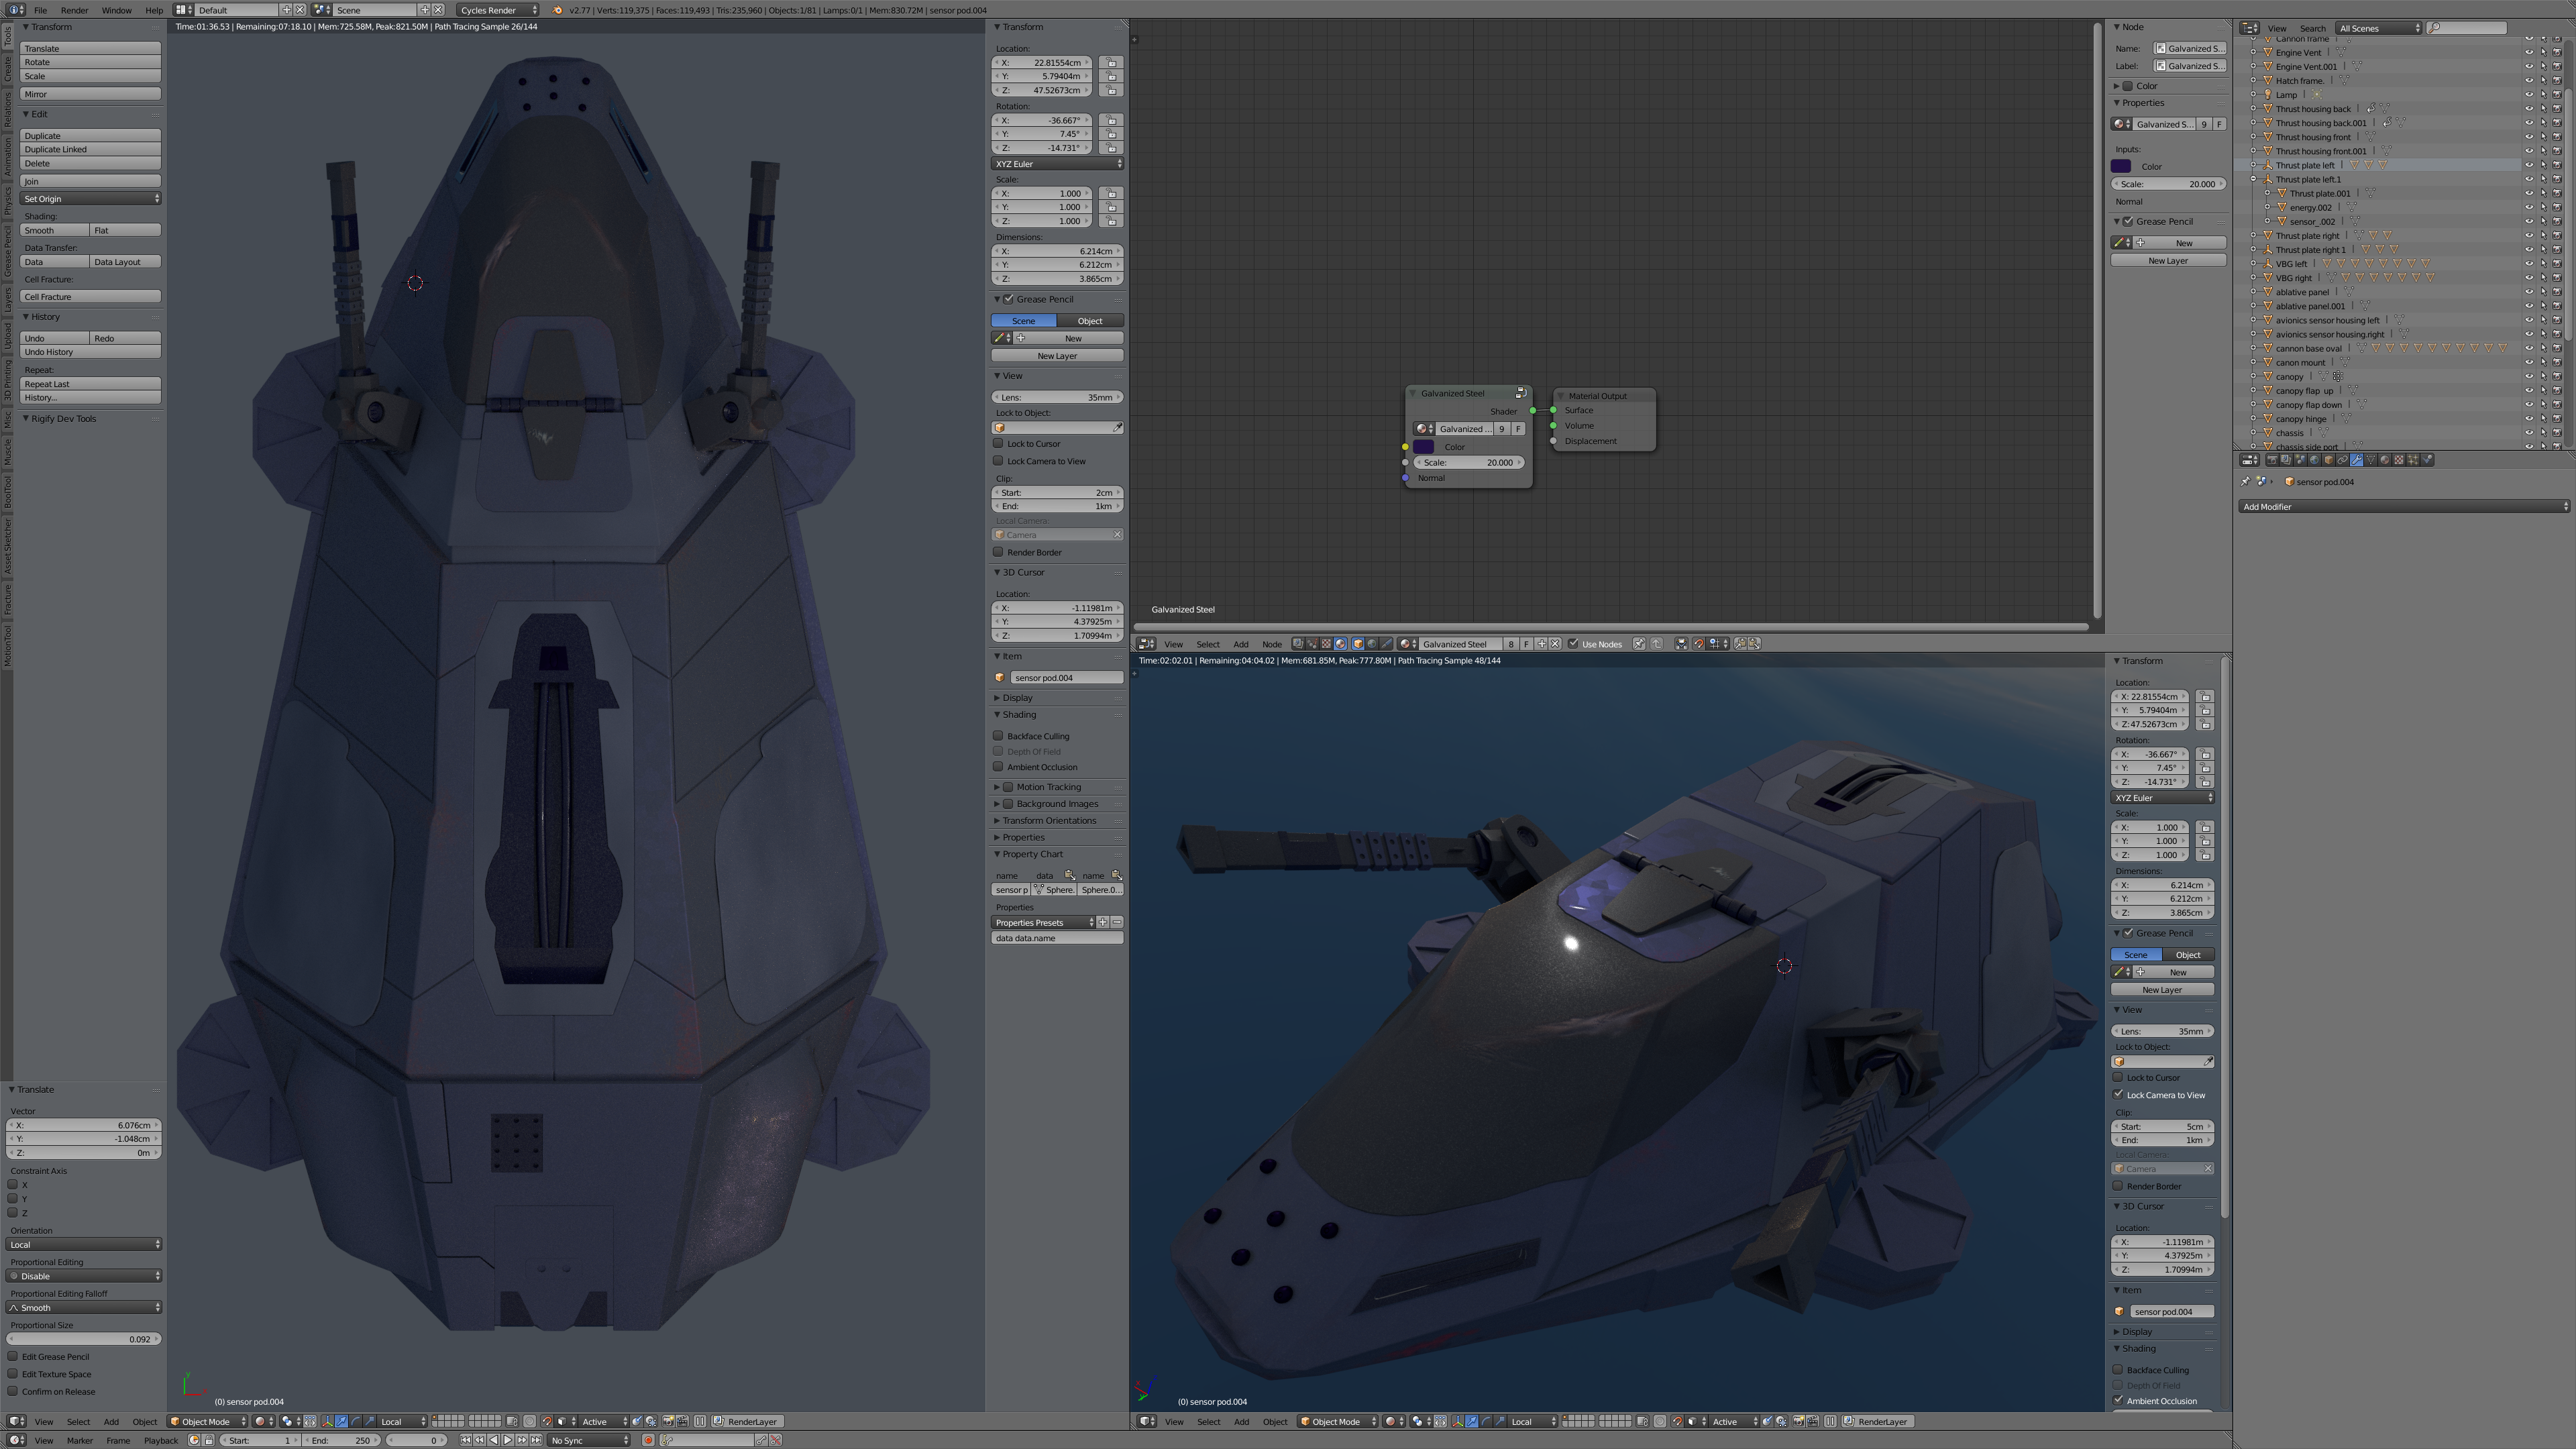Enable Render Border in left viewport panel

pyautogui.click(x=998, y=552)
